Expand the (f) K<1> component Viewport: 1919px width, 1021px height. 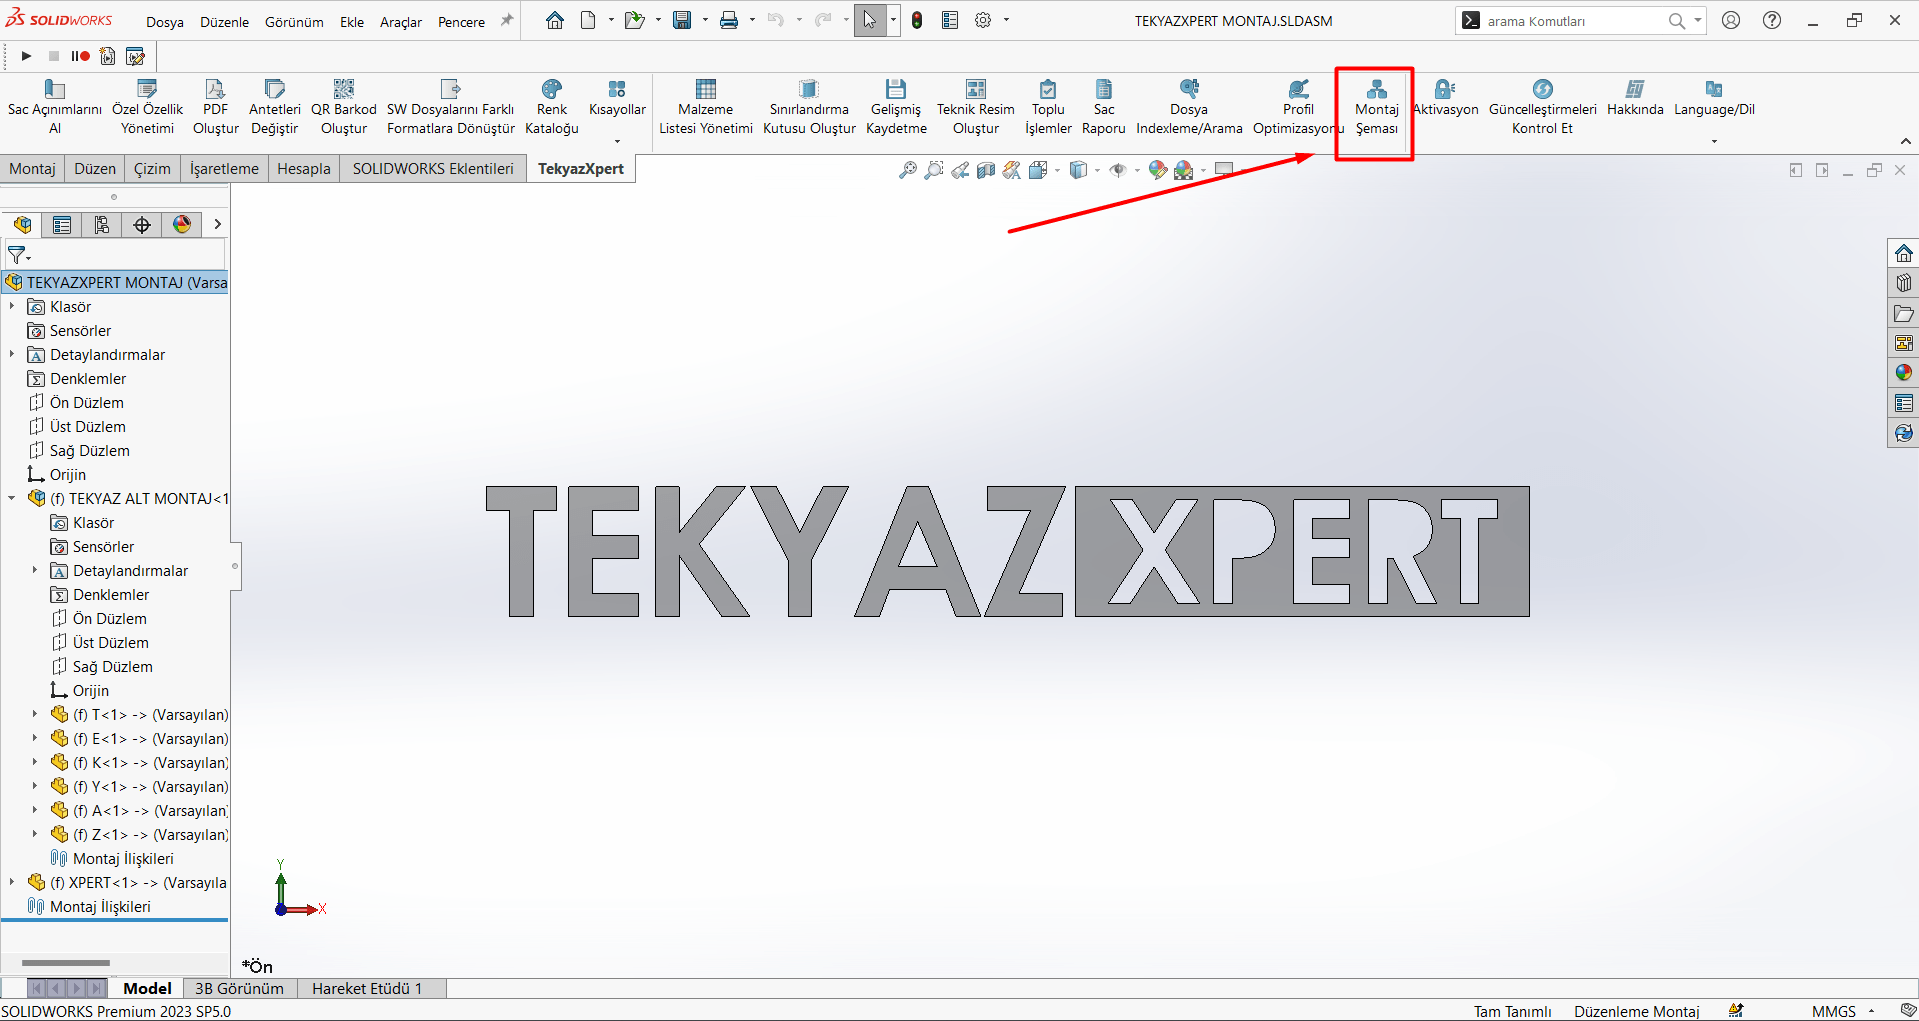click(x=35, y=762)
